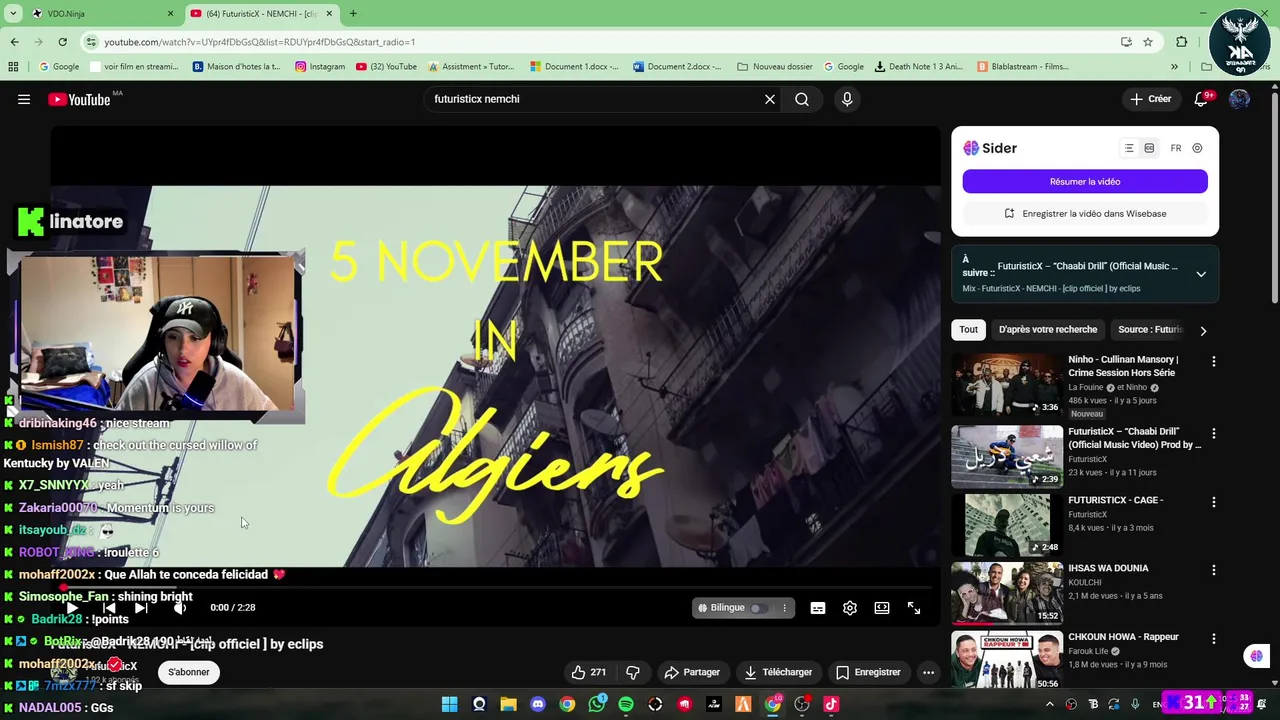The height and width of the screenshot is (720, 1280).
Task: Select D'après votre recherche chip
Action: tap(1048, 329)
